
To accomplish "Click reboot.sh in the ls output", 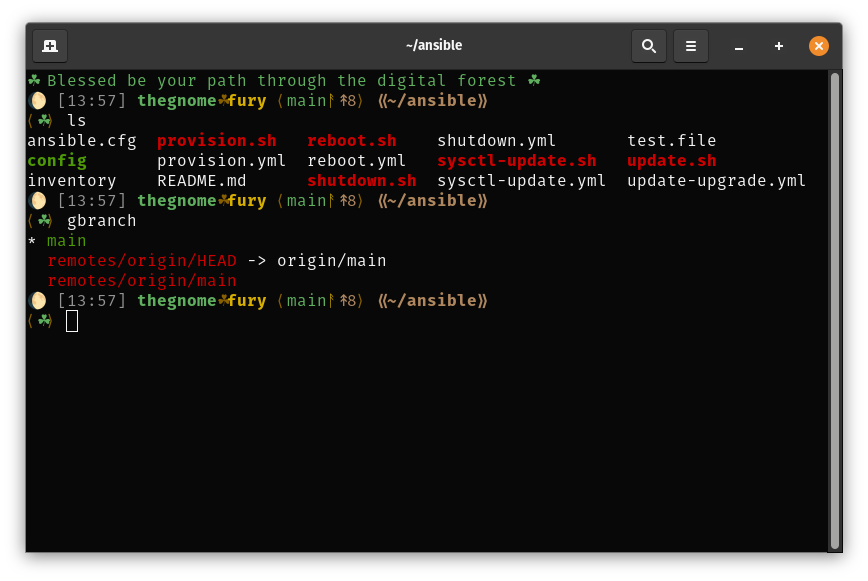I will click(352, 141).
